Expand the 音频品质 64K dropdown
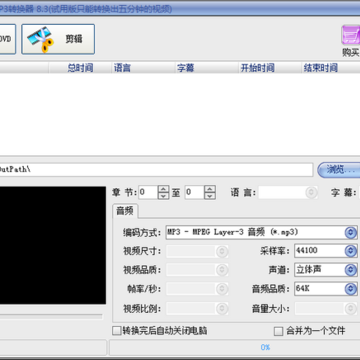The width and height of the screenshot is (360, 360). (x=350, y=289)
